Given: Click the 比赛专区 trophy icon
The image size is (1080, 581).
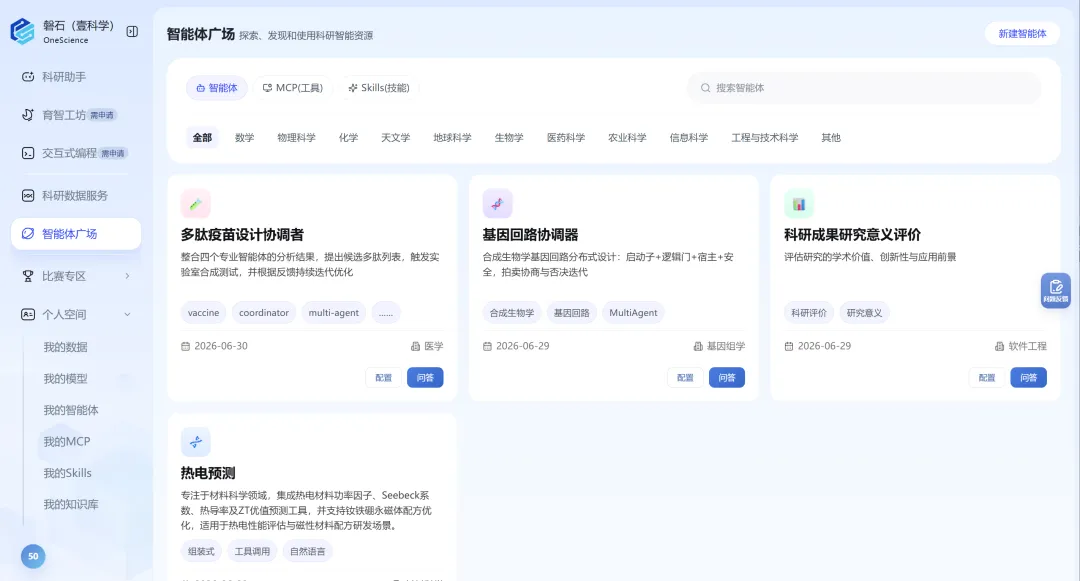Looking at the screenshot, I should pos(28,276).
